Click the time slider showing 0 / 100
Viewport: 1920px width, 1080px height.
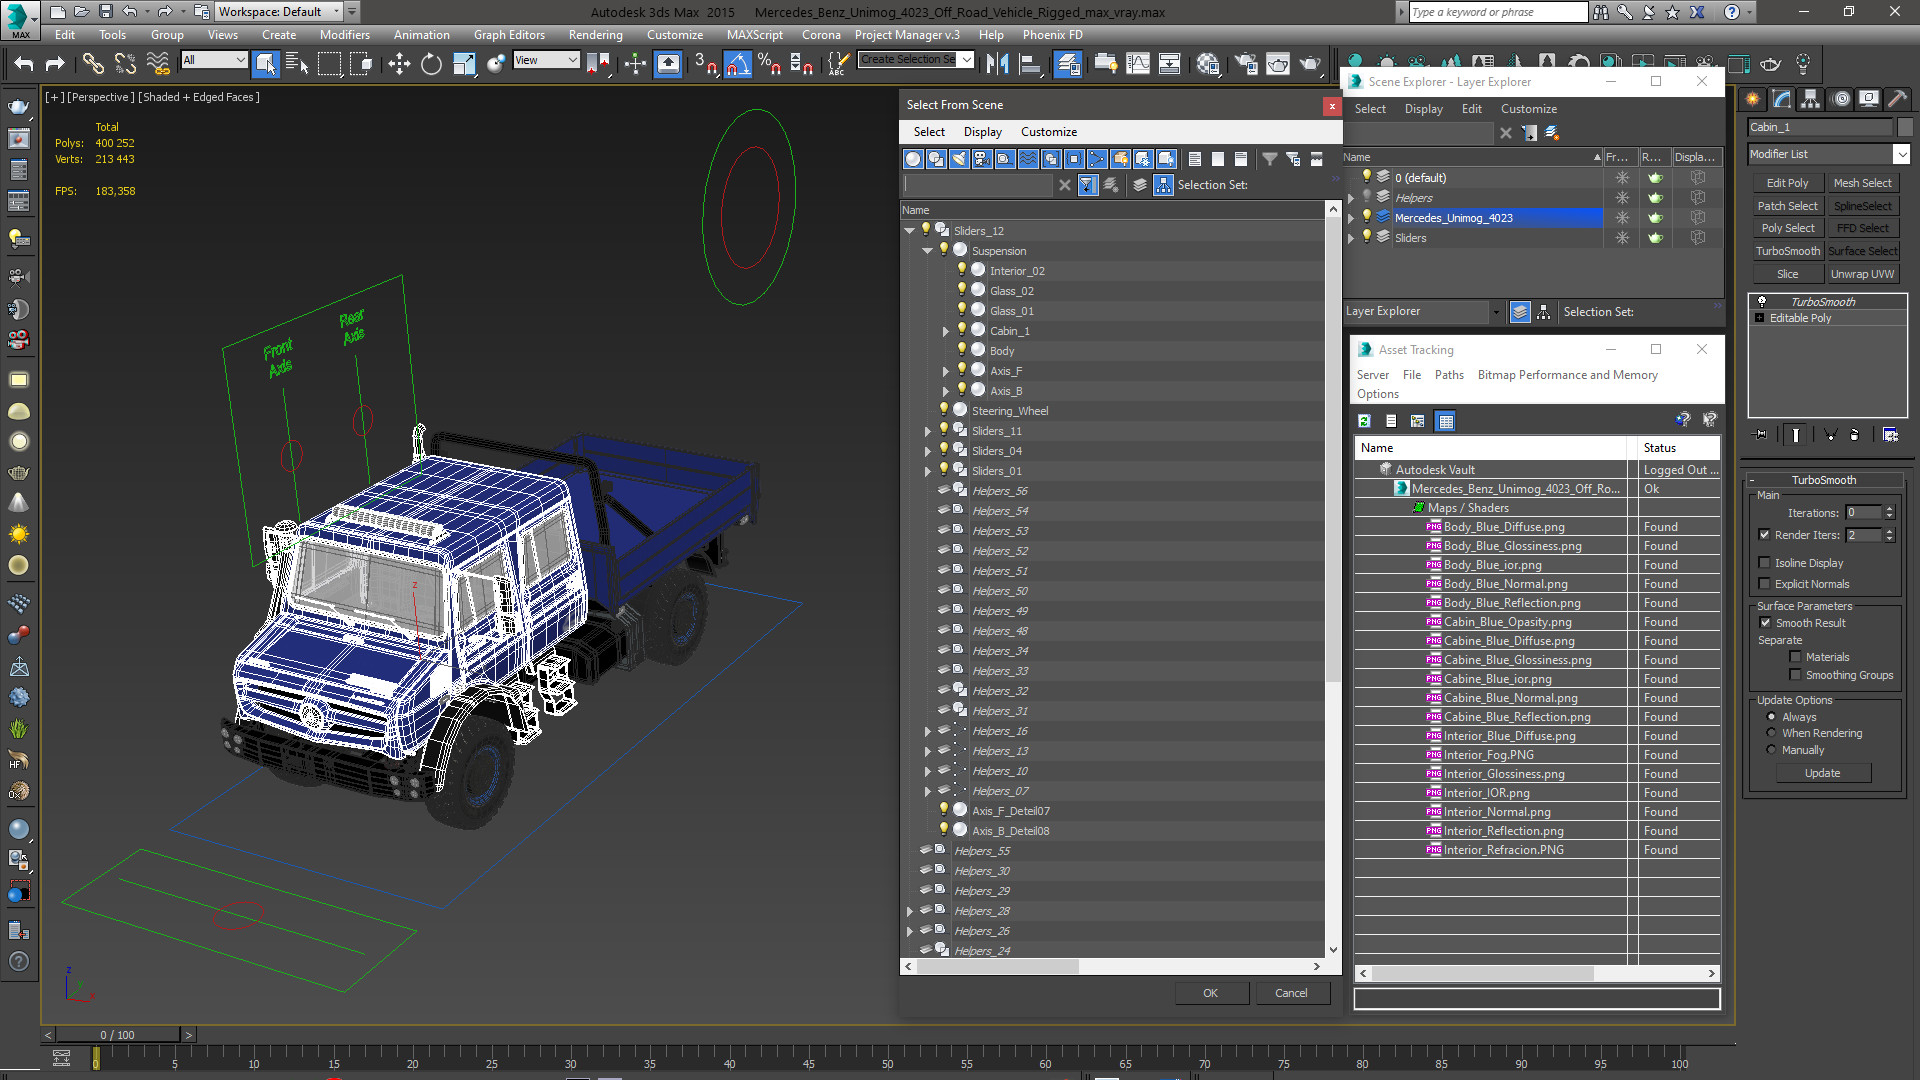pos(117,1035)
